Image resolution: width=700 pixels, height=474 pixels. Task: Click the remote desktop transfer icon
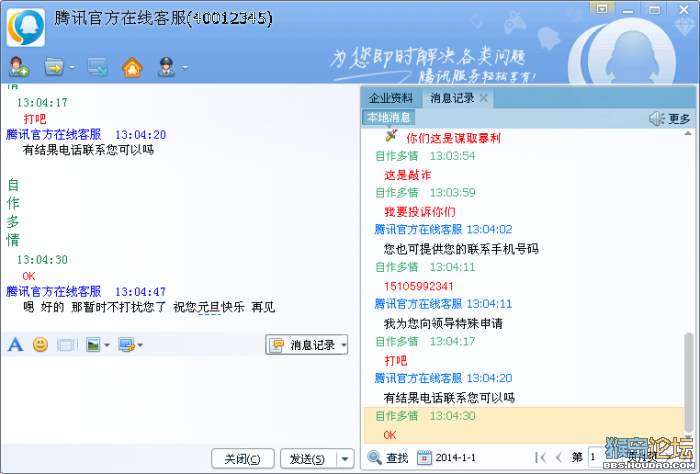click(97, 67)
